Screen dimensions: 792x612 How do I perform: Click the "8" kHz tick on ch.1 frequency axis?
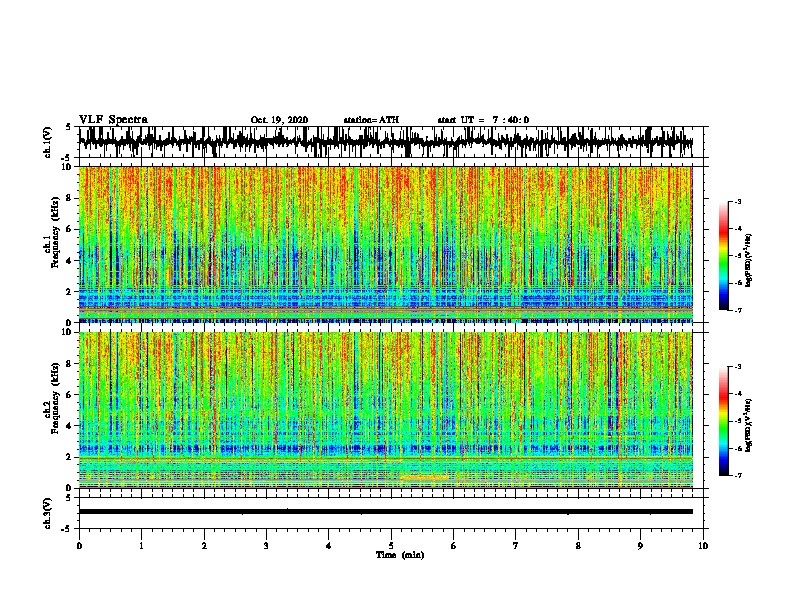(x=69, y=198)
